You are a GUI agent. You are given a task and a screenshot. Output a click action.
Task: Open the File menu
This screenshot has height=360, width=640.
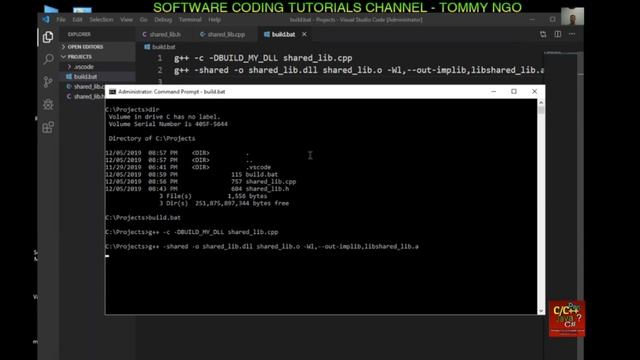click(61, 20)
